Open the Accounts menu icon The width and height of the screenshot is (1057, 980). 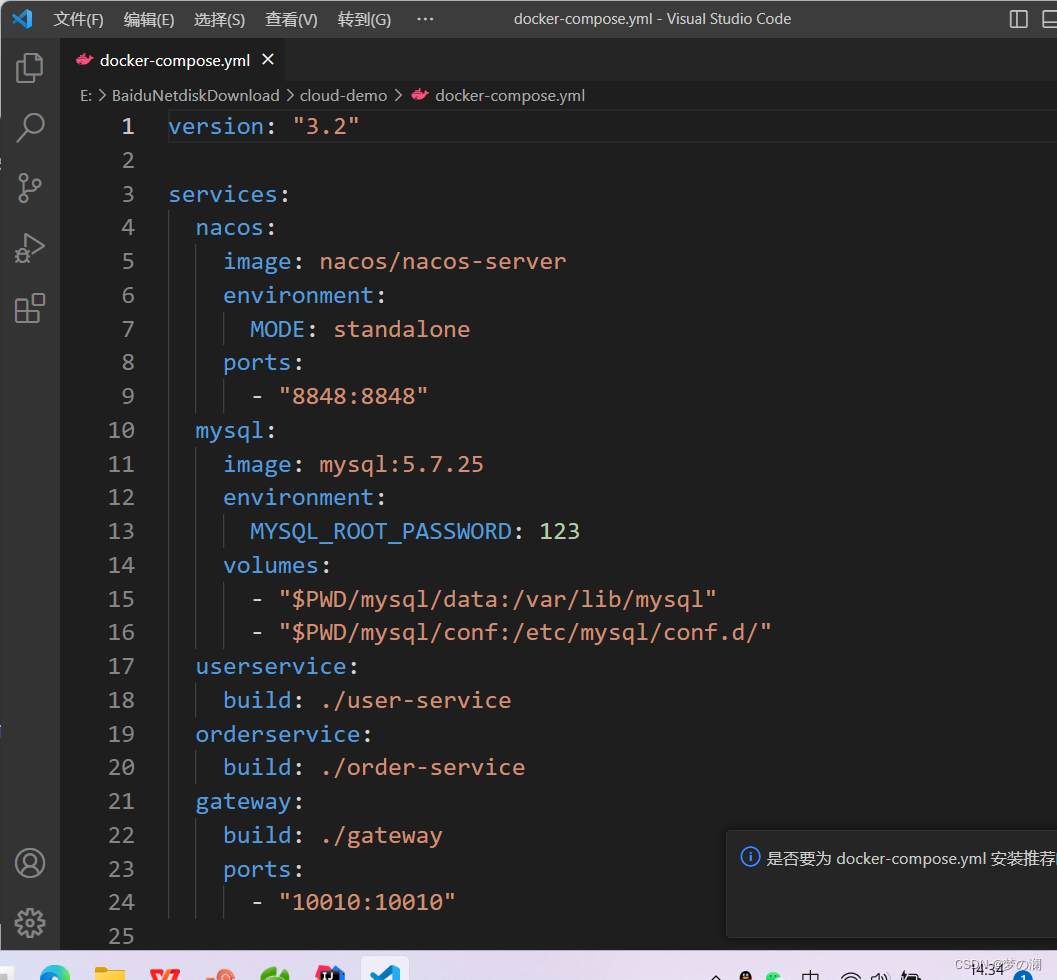(30, 863)
